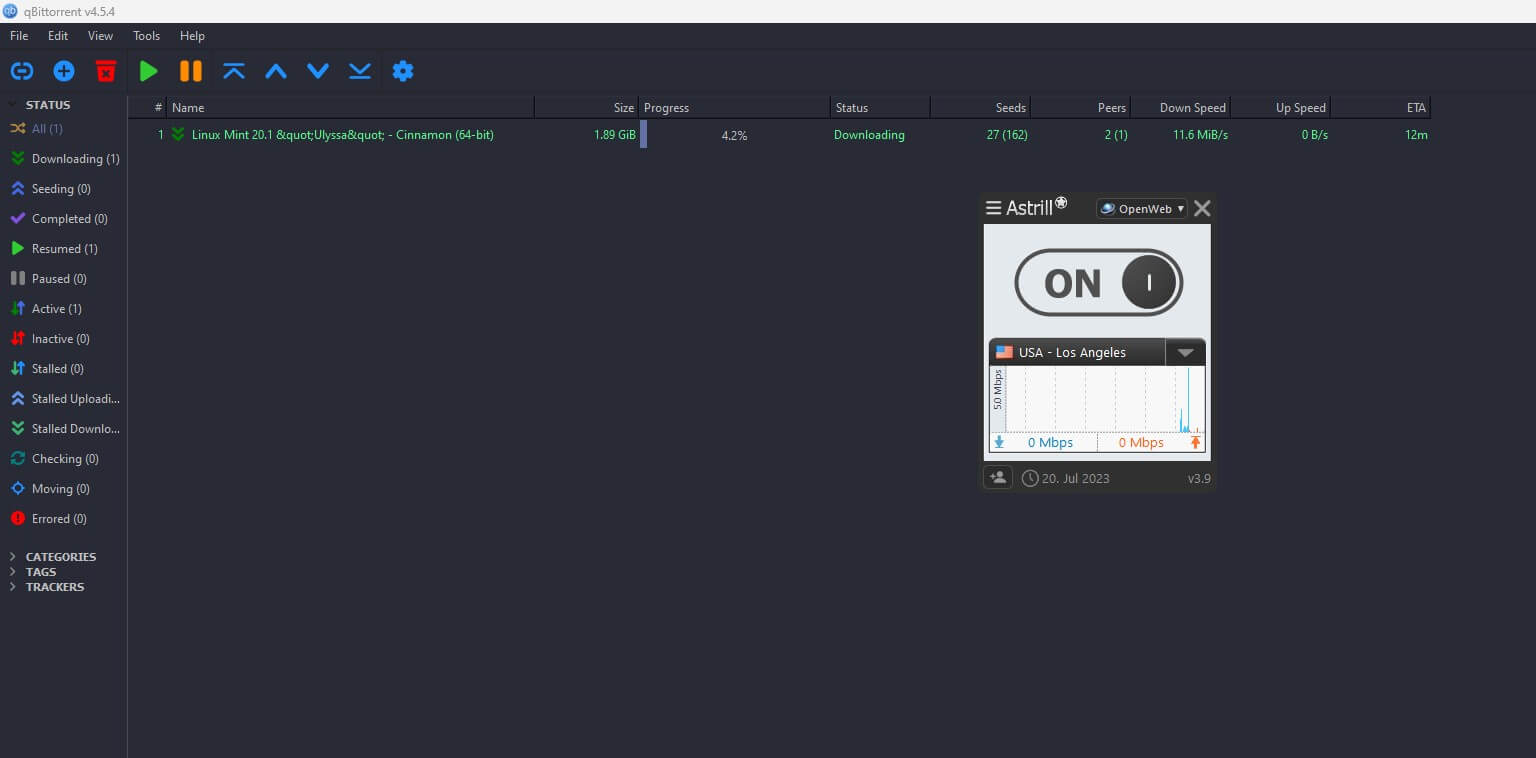The width and height of the screenshot is (1536, 758).
Task: Click the Astrill 50 Mbps traffic graph
Action: coord(1097,399)
